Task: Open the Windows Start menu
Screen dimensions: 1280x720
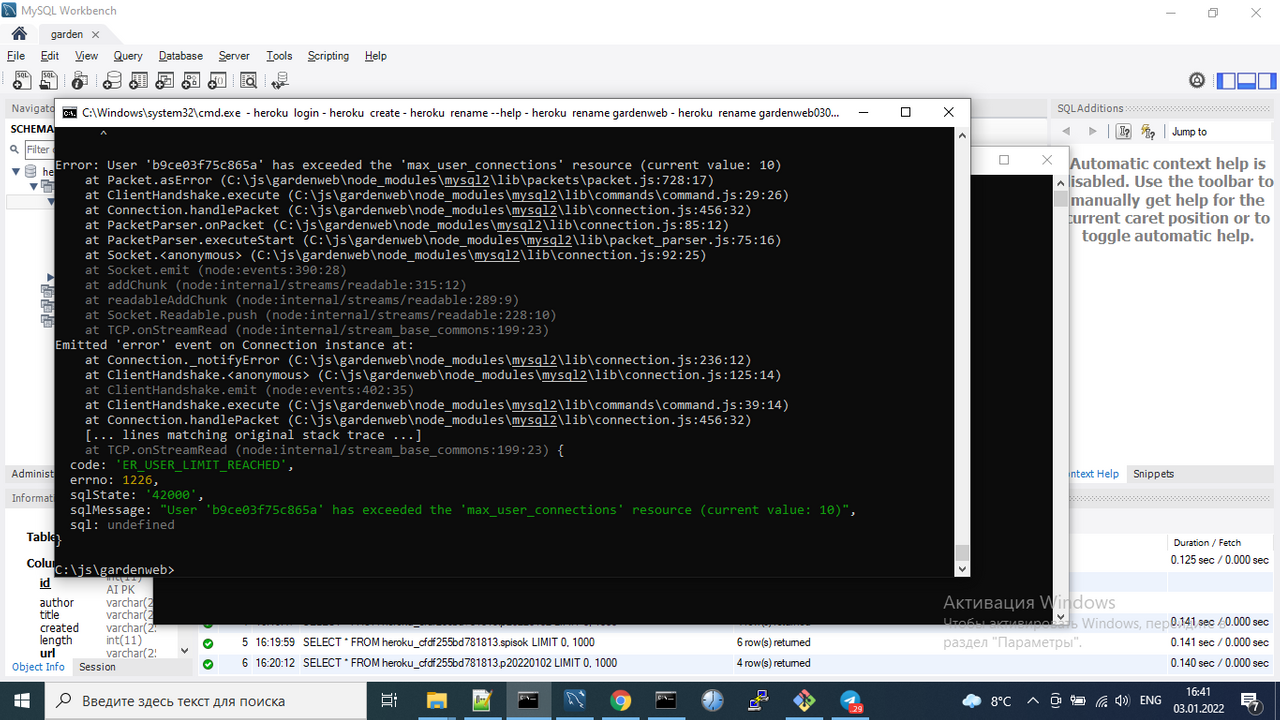Action: (x=22, y=700)
